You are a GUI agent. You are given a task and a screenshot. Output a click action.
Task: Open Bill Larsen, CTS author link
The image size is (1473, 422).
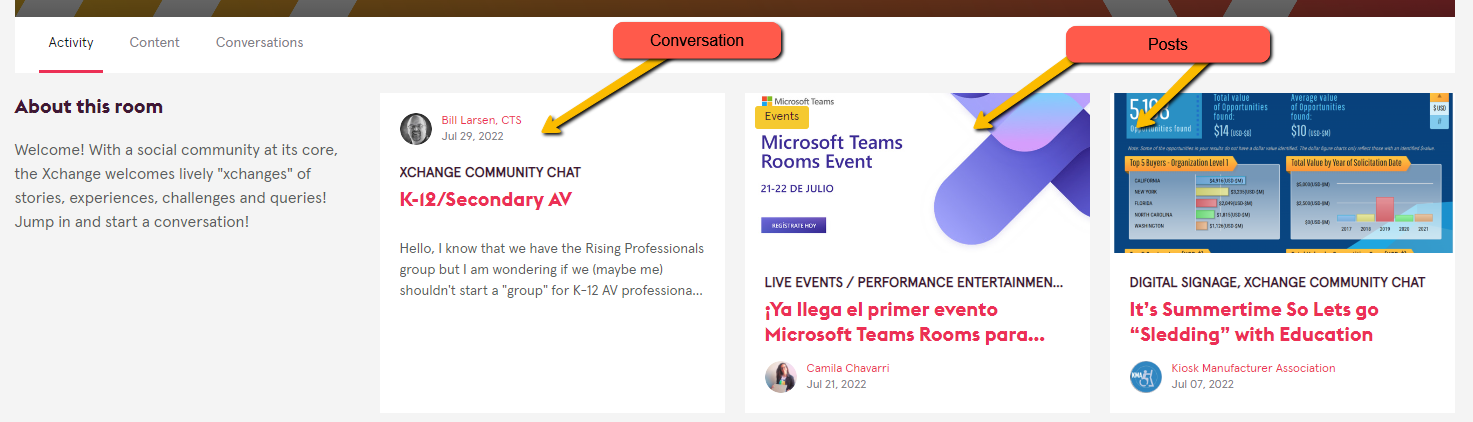click(x=481, y=120)
